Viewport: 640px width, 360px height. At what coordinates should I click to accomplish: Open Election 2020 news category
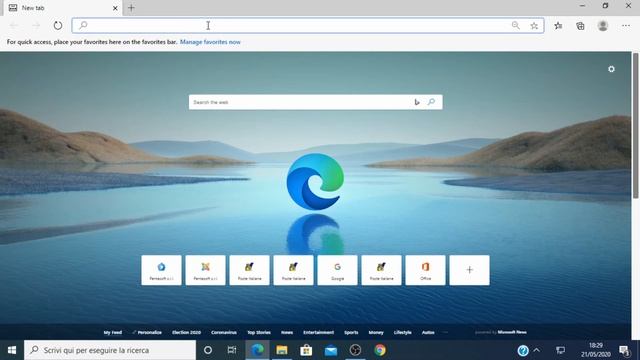[187, 332]
